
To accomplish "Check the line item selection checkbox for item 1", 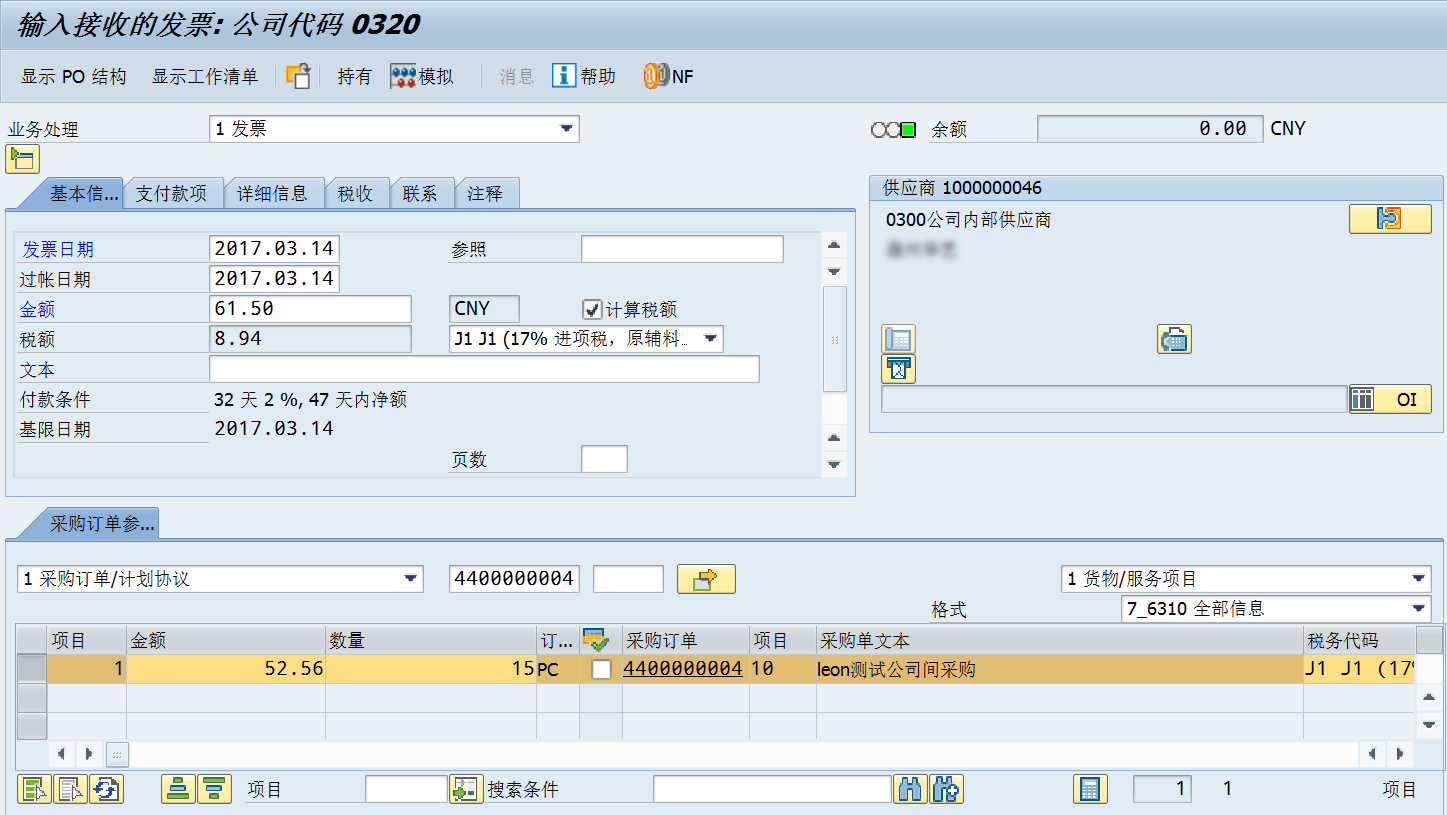I will tap(601, 669).
